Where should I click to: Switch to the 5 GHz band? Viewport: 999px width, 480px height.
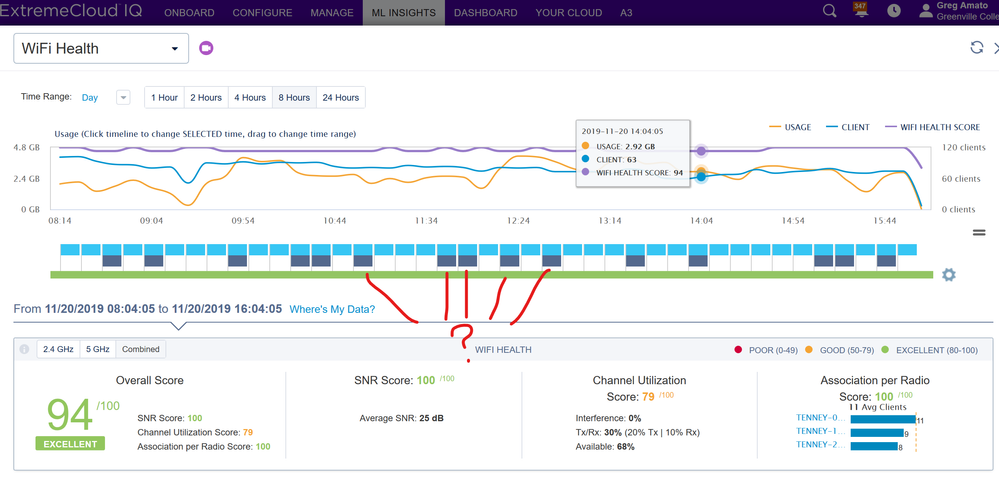[x=97, y=349]
